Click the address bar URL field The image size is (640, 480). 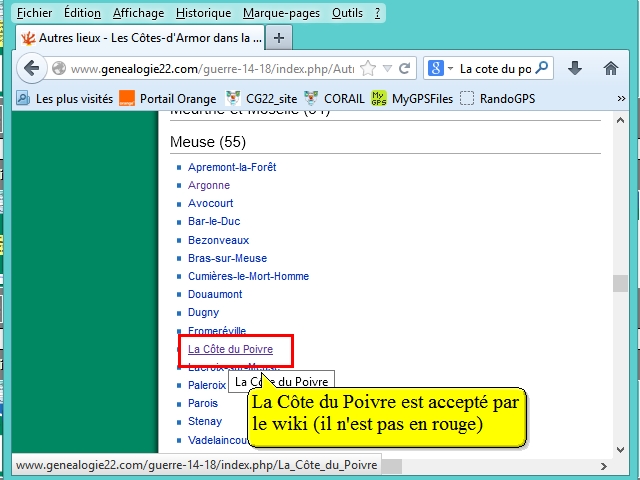[212, 69]
